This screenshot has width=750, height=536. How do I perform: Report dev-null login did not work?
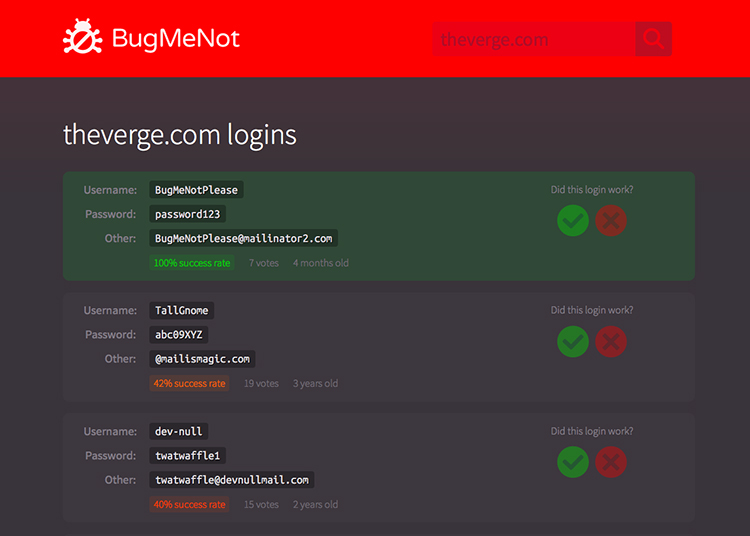coord(611,462)
